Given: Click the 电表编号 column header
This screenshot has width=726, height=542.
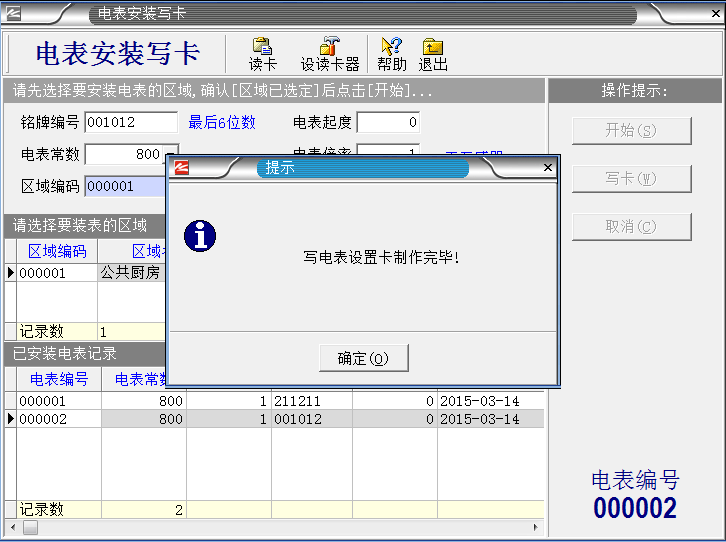Looking at the screenshot, I should coord(58,379).
